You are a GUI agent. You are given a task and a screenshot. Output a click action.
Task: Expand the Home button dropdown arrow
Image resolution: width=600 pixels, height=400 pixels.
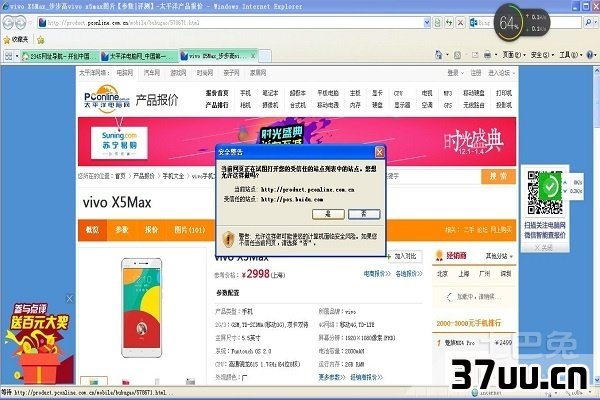(447, 55)
